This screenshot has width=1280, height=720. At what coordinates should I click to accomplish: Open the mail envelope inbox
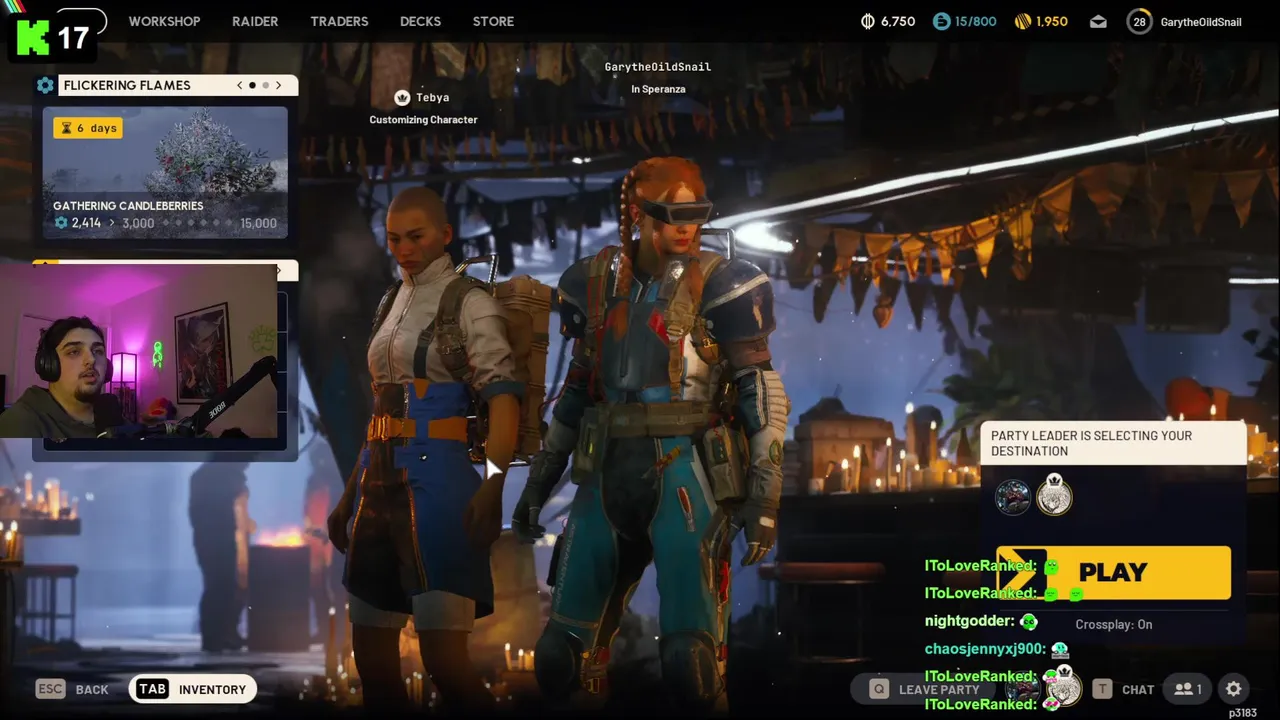coord(1098,22)
